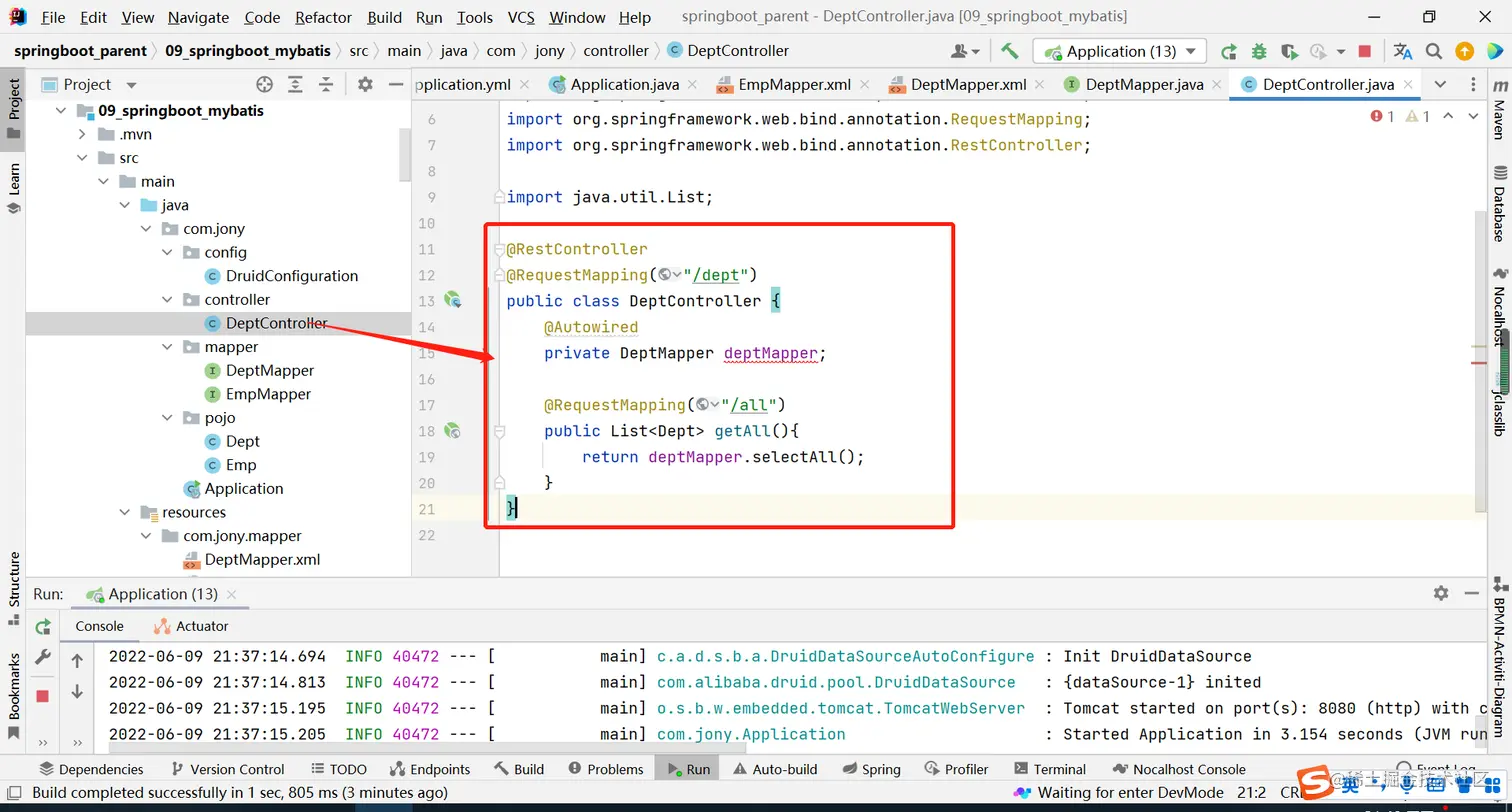Screen dimensions: 1512x812
Task: Open the Refactor menu
Action: [x=324, y=17]
